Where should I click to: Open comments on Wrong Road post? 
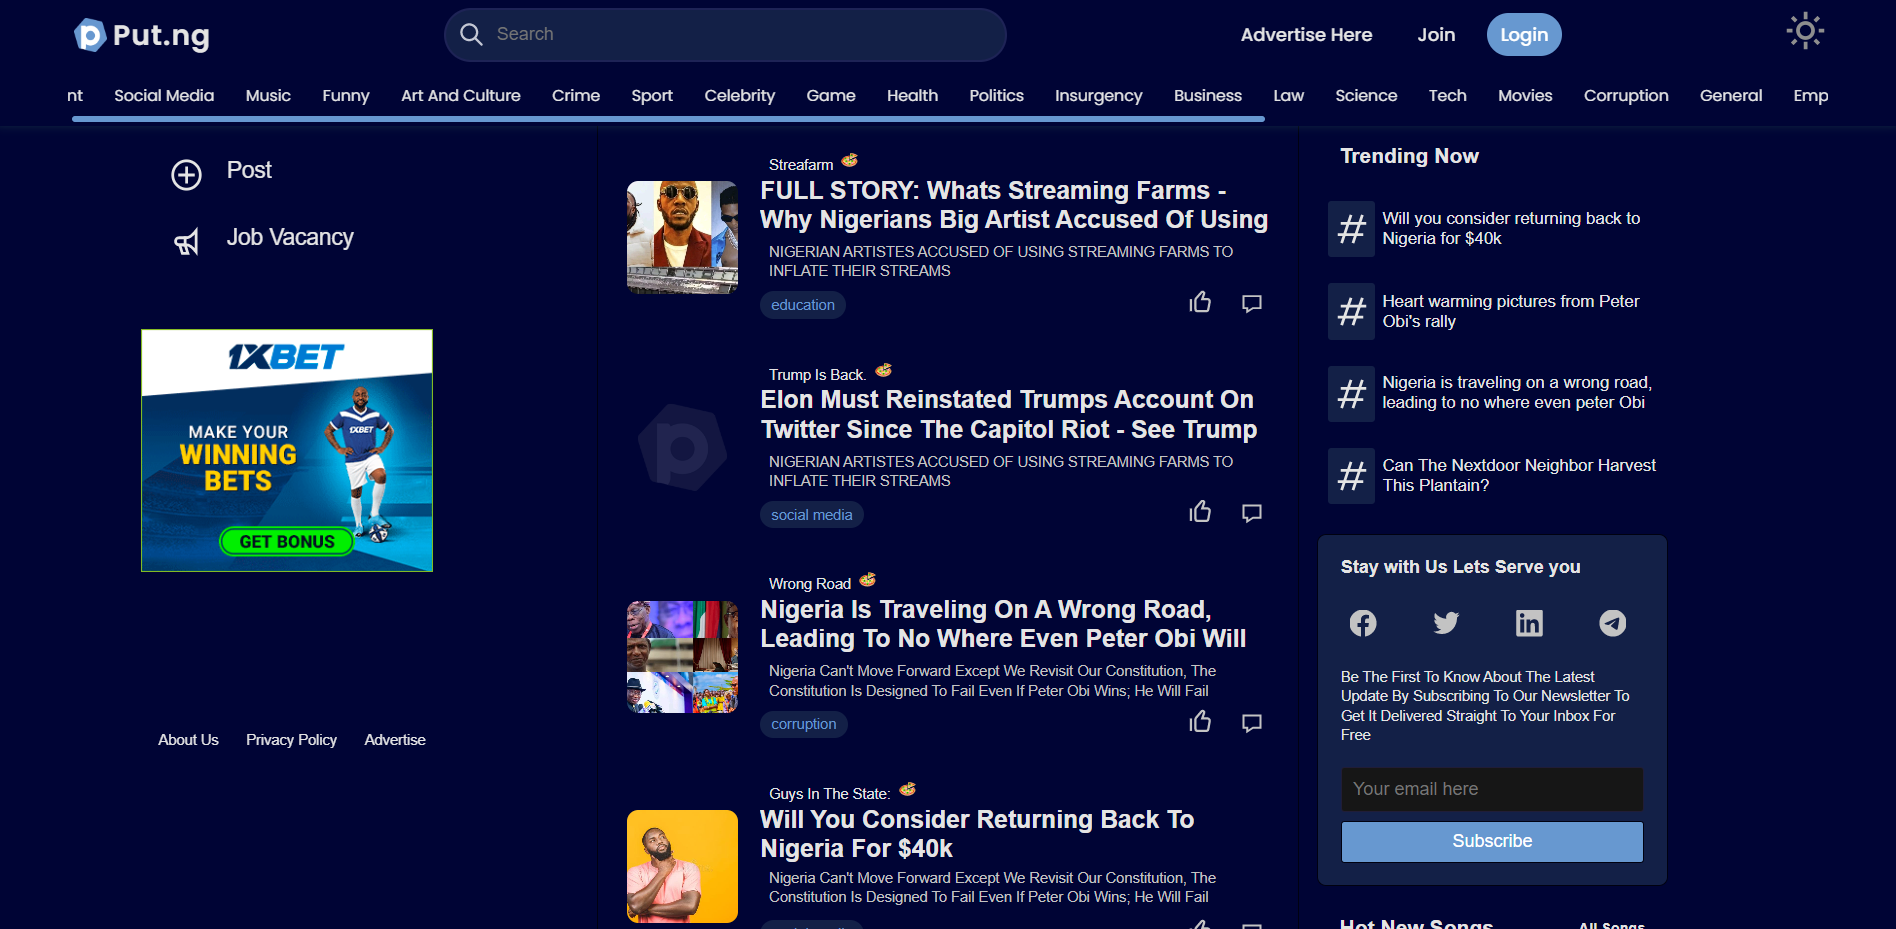[x=1251, y=723]
